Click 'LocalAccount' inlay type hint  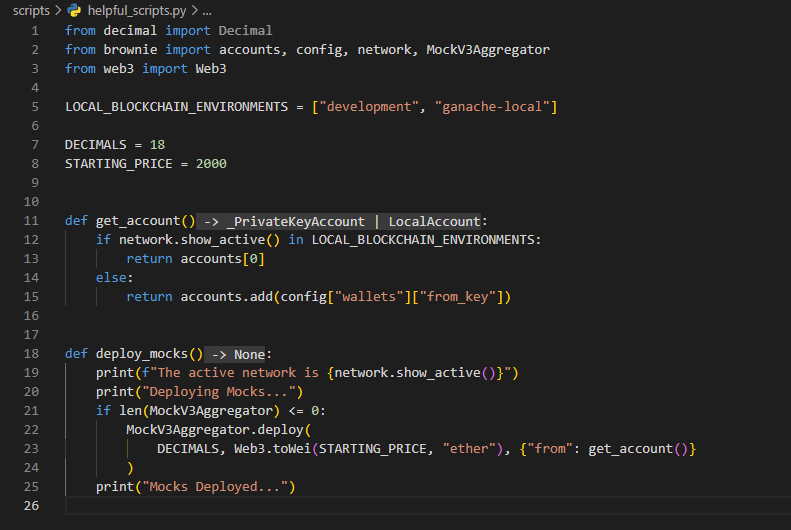coord(434,221)
